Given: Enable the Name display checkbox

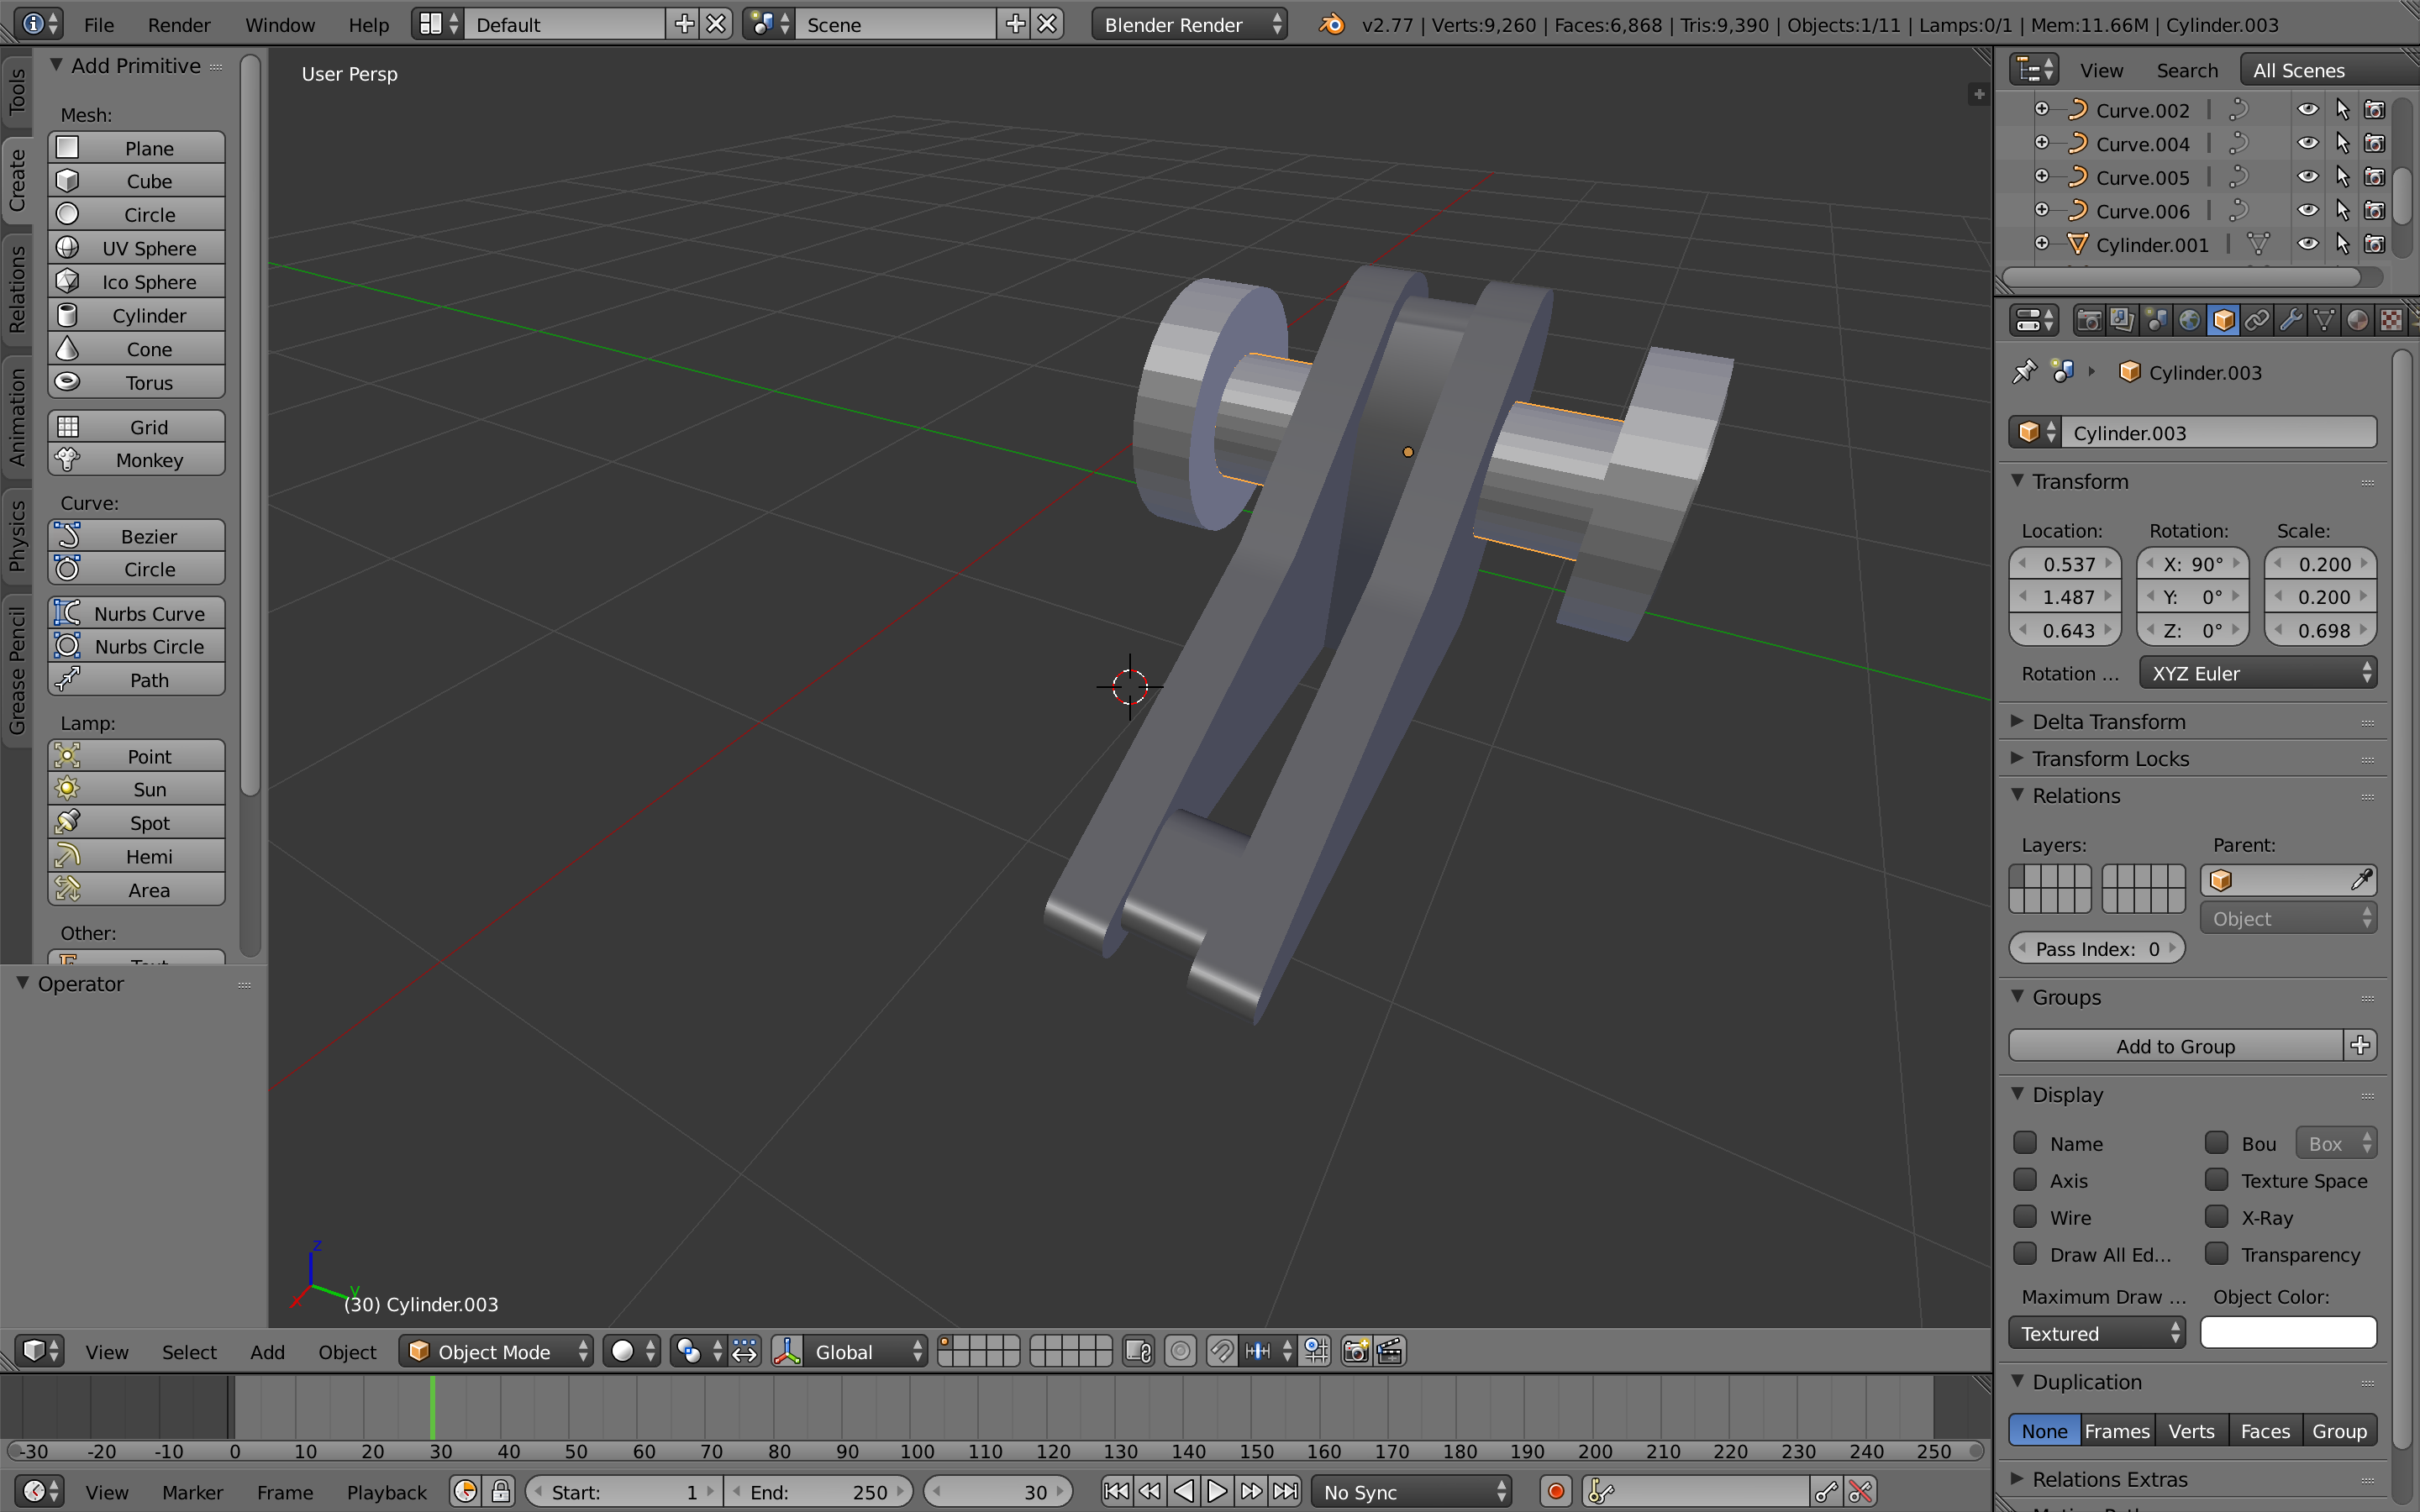Looking at the screenshot, I should click(2025, 1143).
